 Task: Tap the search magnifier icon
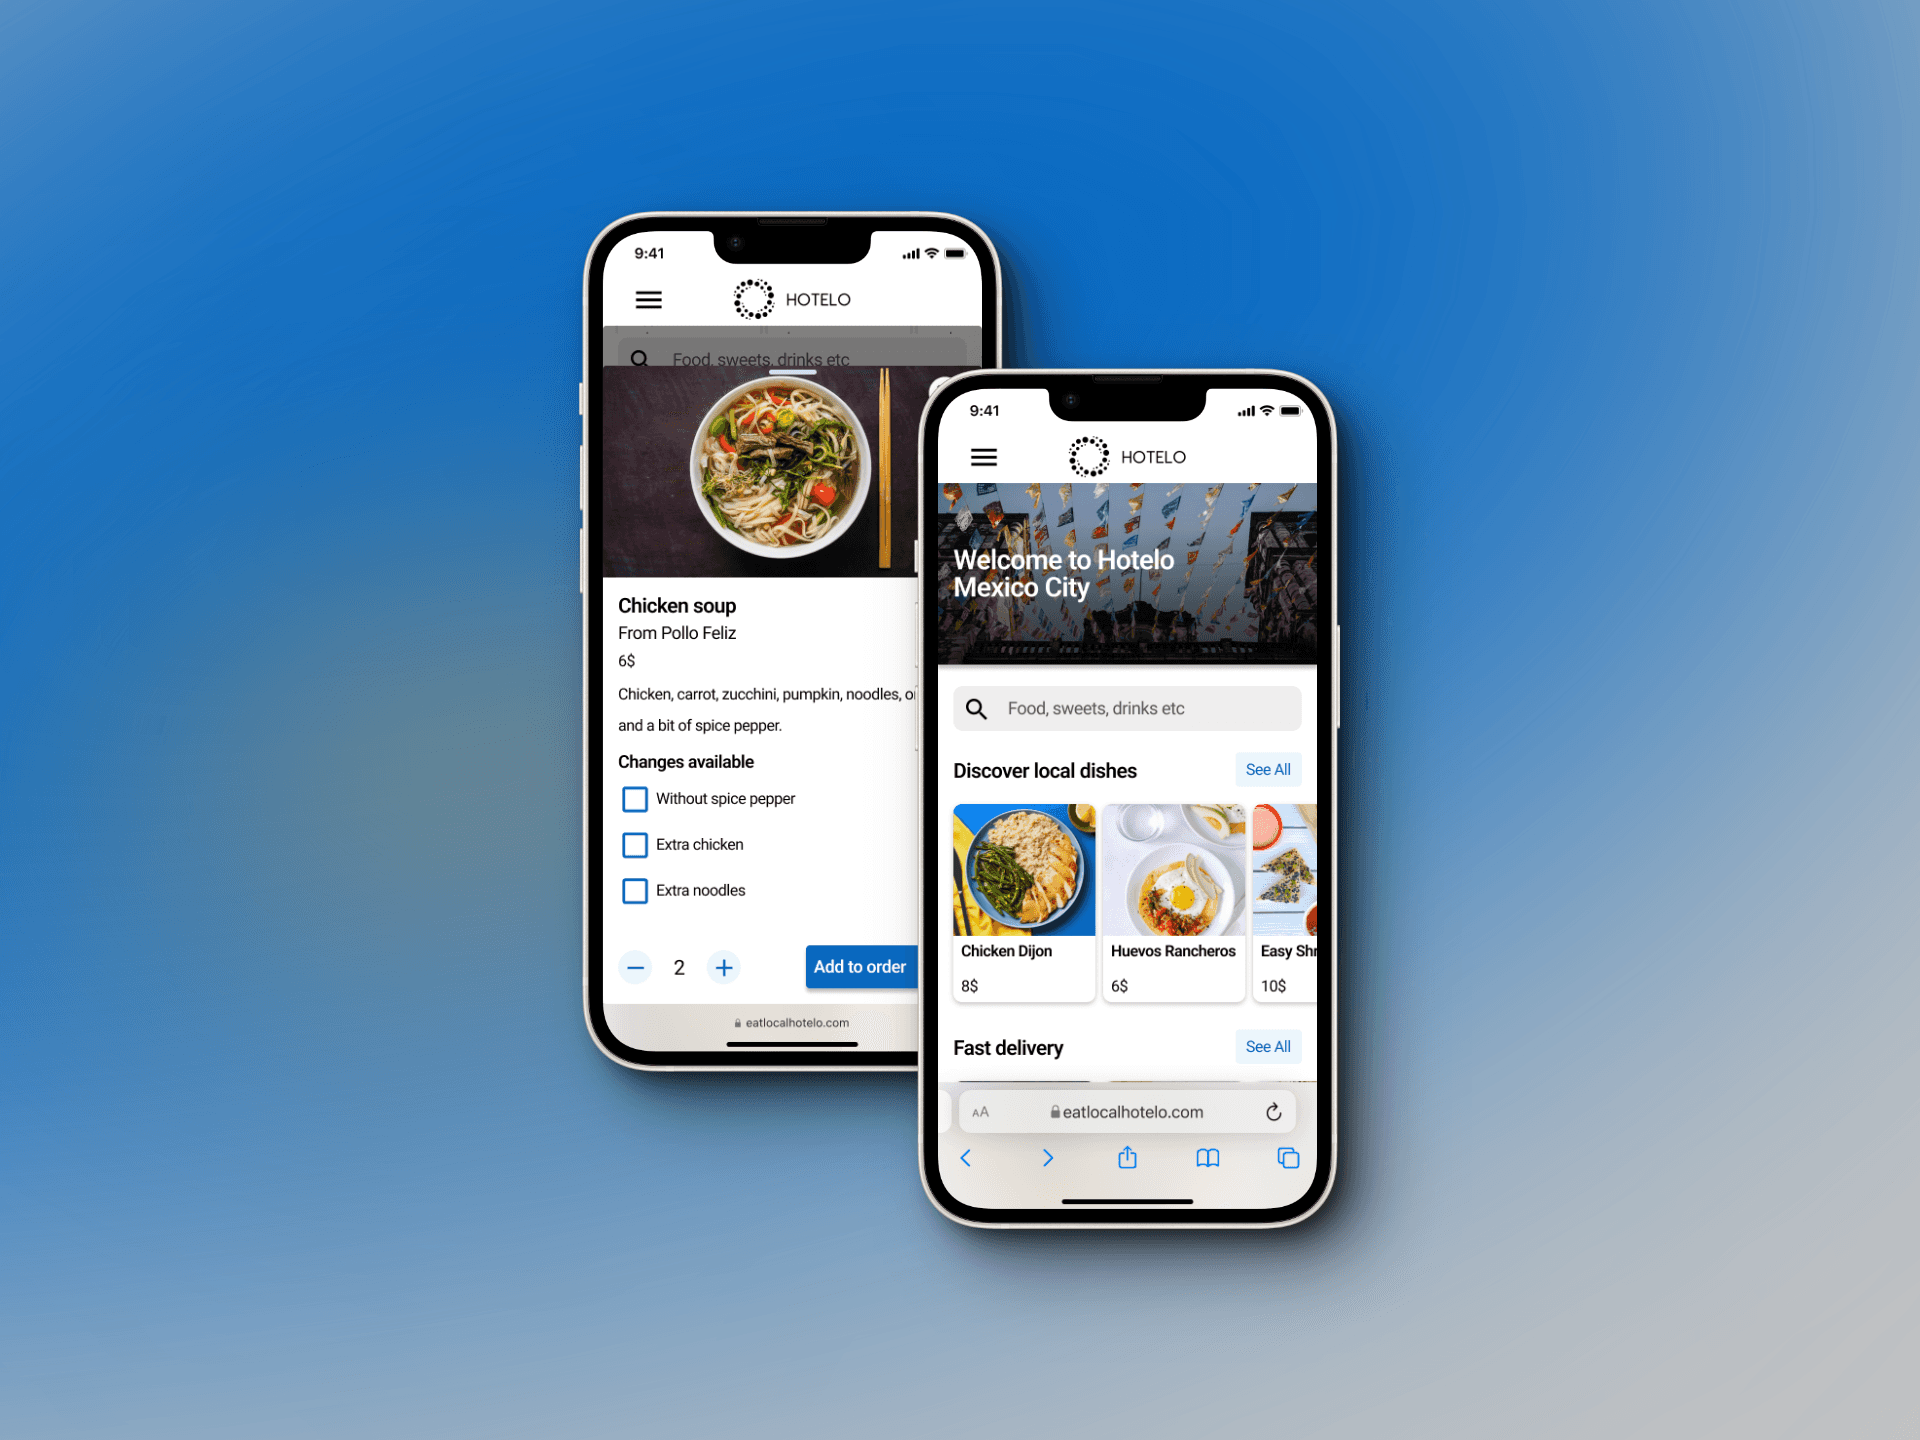981,705
